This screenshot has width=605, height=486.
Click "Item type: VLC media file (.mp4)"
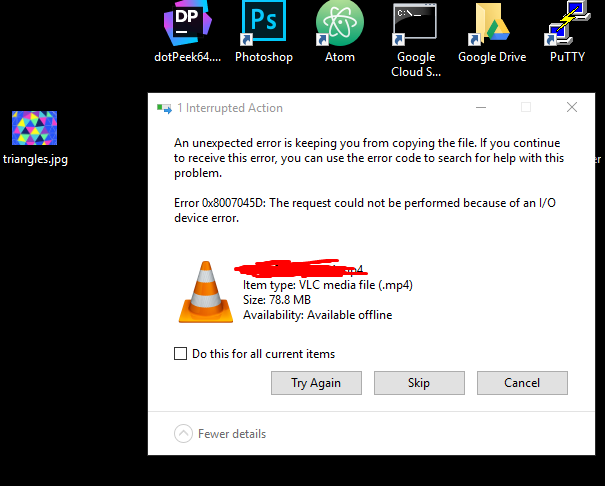pos(328,285)
